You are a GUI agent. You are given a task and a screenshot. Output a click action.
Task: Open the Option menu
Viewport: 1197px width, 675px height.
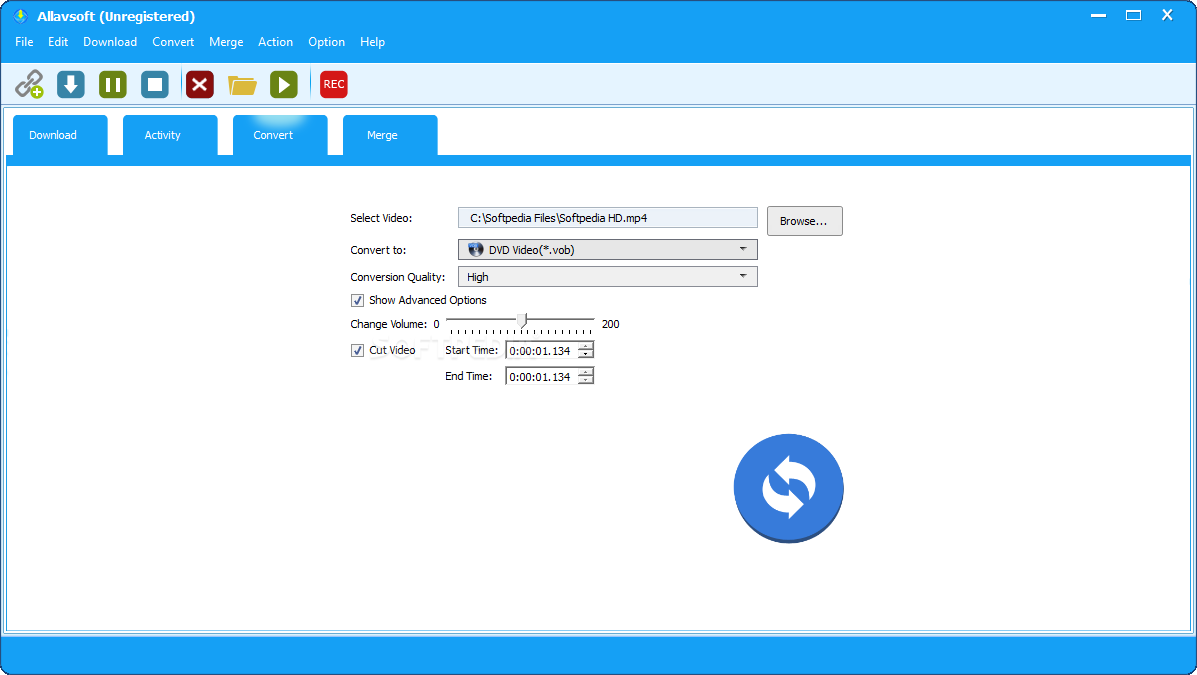(x=327, y=42)
